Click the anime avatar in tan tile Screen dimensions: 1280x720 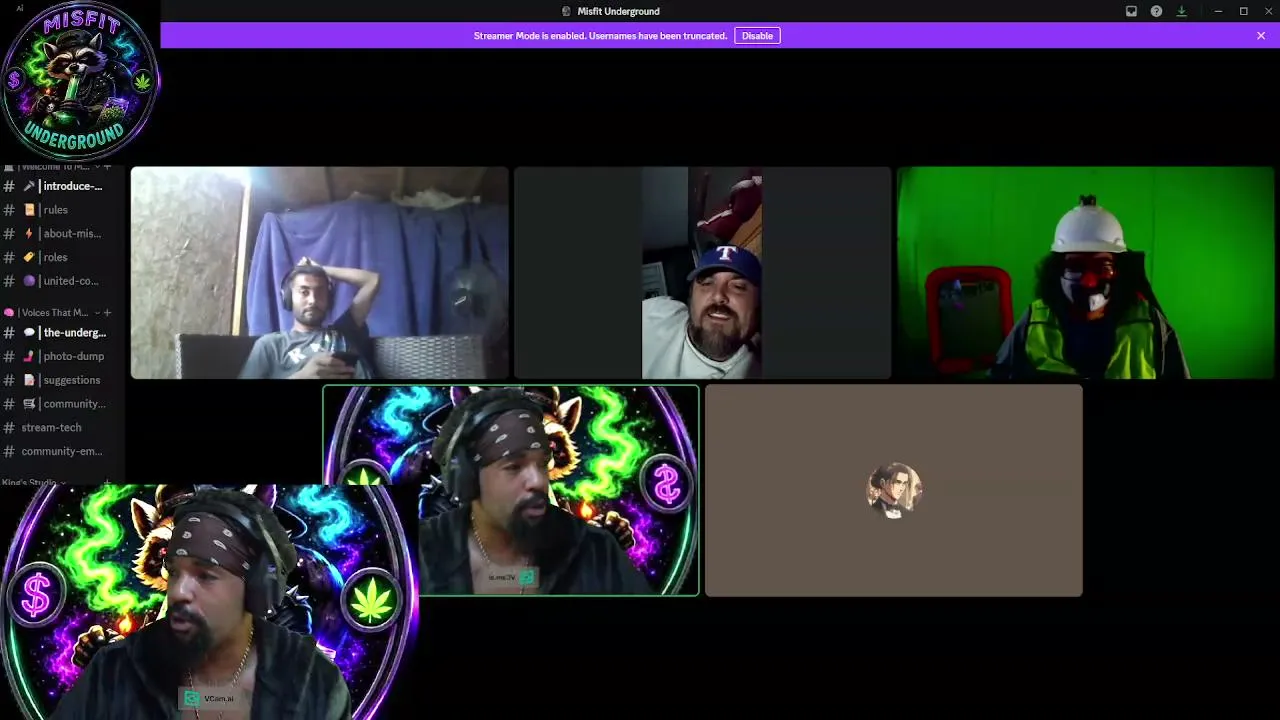click(894, 490)
